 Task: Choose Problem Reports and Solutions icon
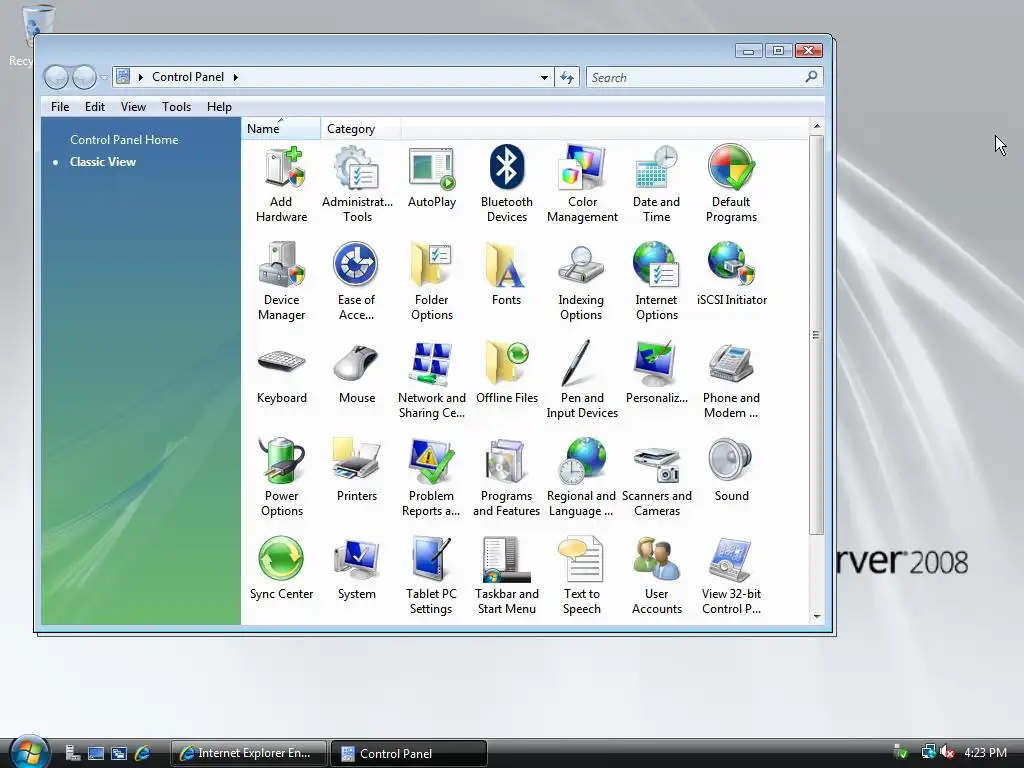tap(431, 477)
